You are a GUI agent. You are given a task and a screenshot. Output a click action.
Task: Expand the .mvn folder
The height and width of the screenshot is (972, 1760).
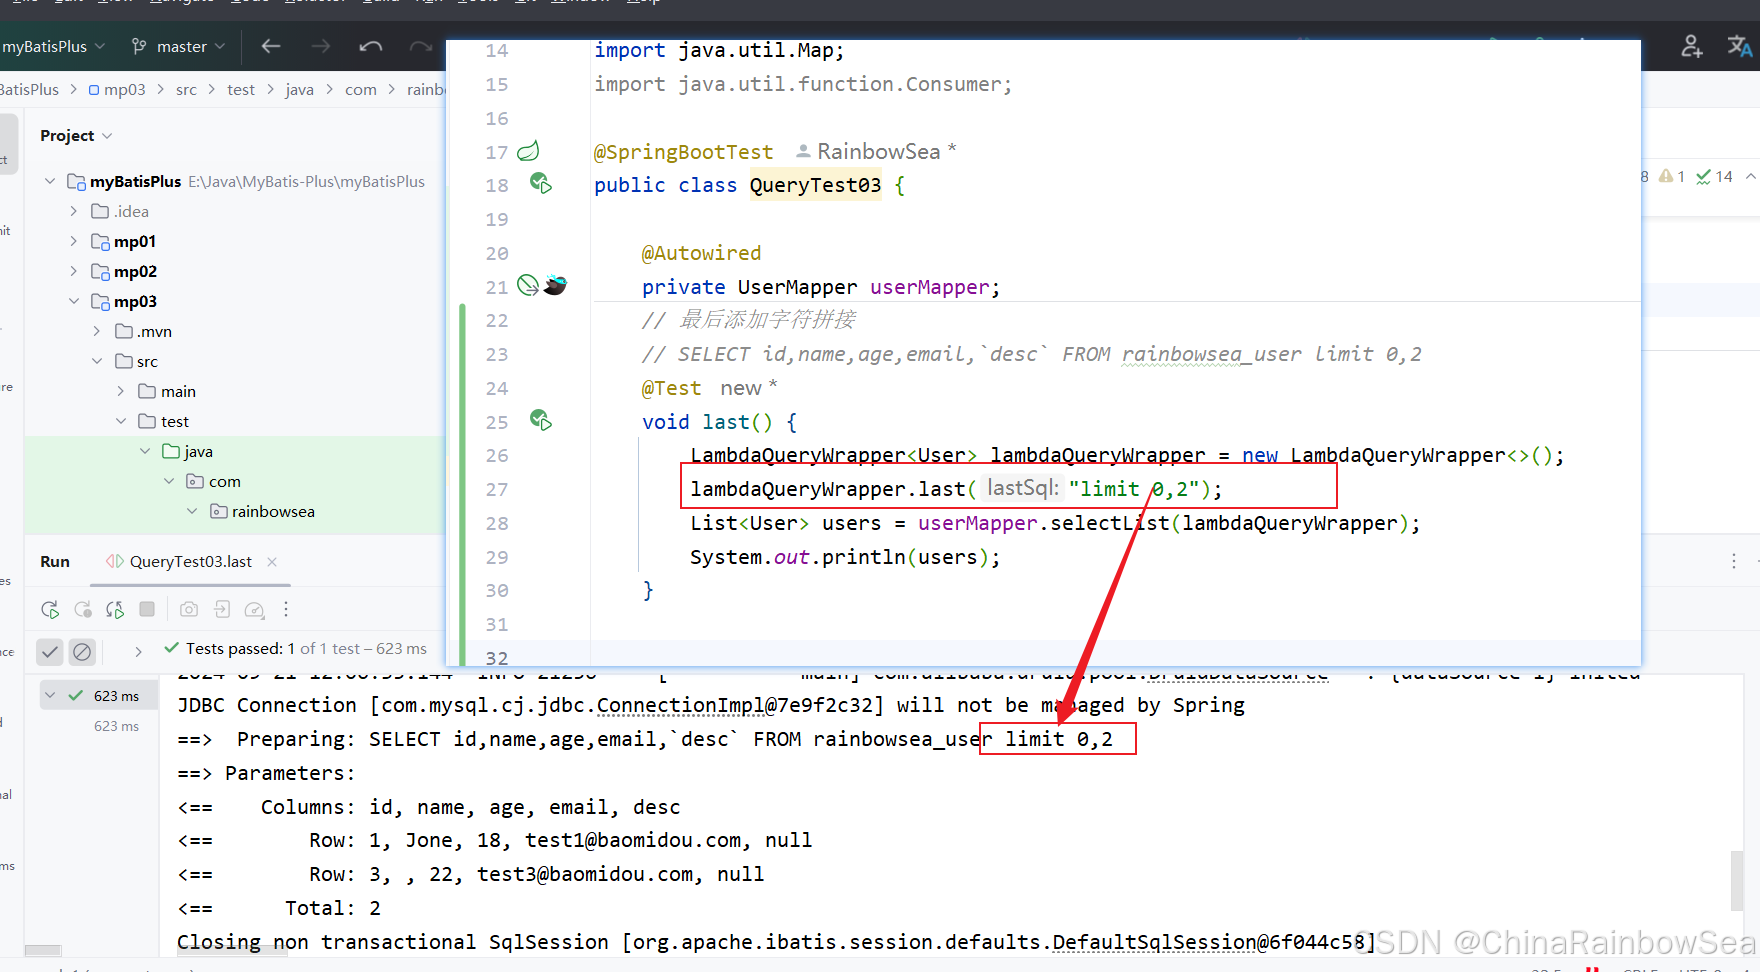pos(97,331)
